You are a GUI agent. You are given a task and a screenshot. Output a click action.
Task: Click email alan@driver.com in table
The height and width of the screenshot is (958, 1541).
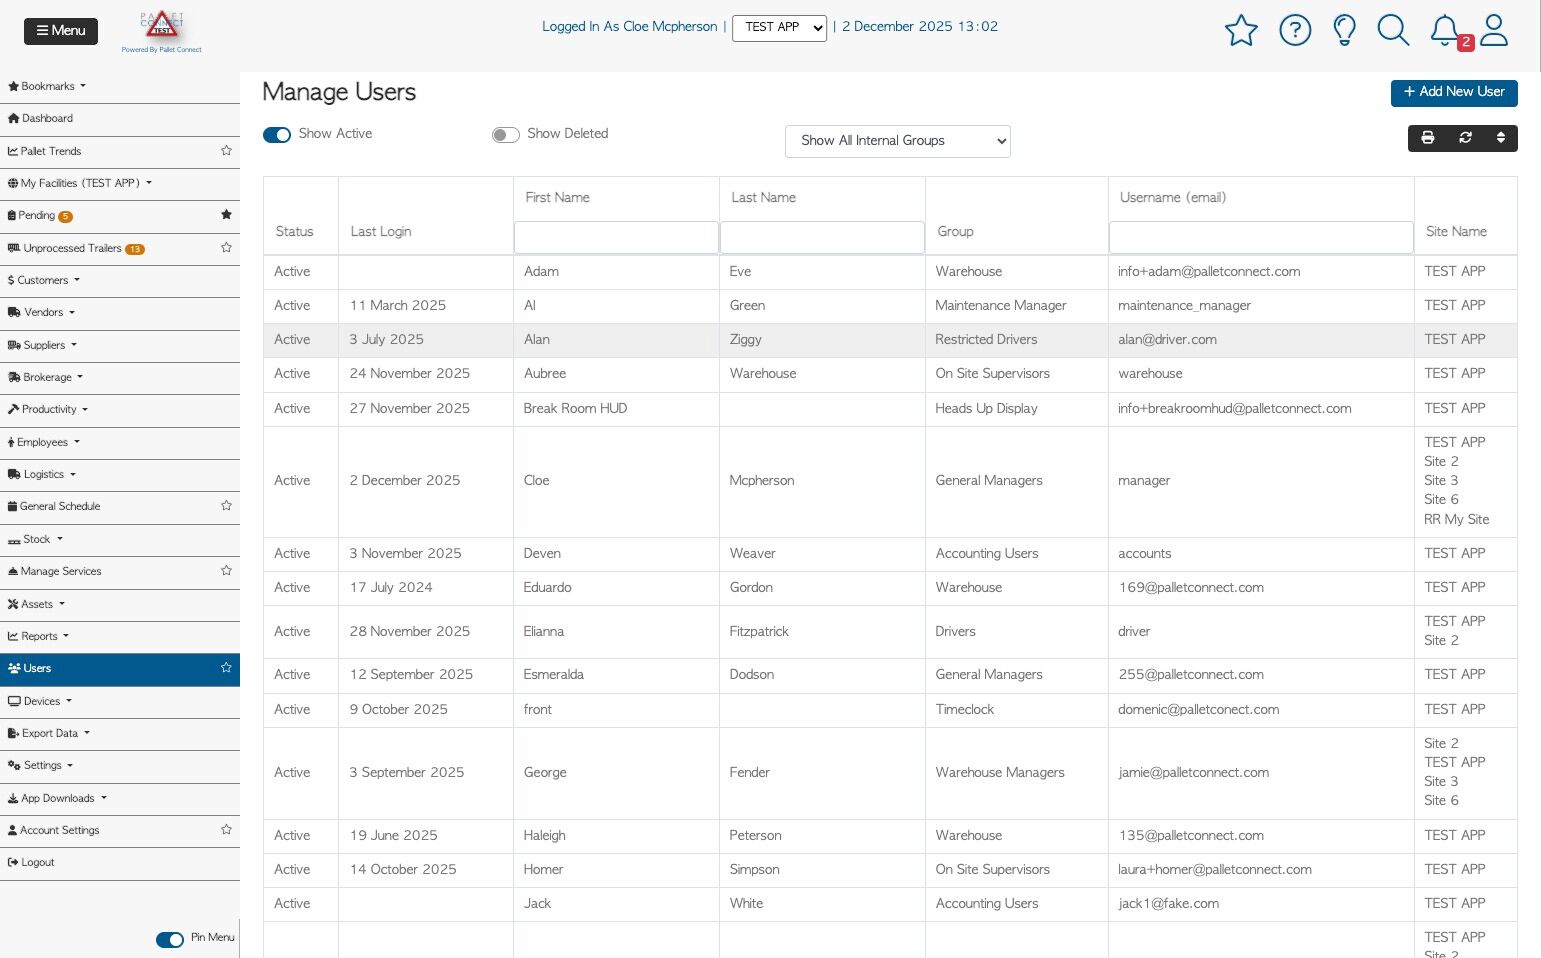point(1167,340)
